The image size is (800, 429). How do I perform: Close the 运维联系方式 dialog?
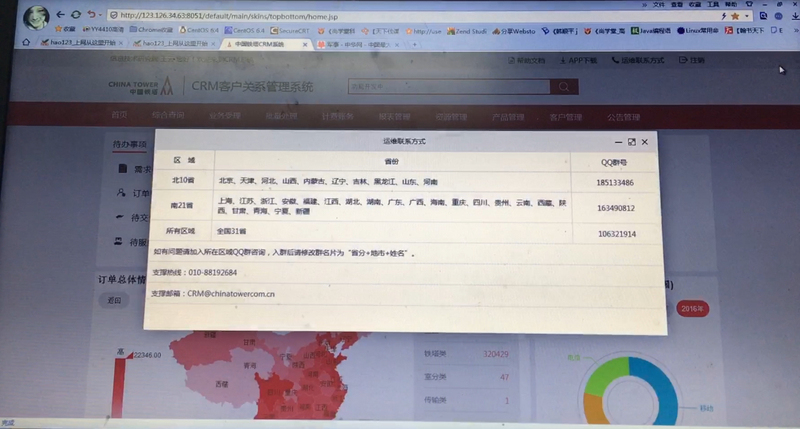click(645, 142)
